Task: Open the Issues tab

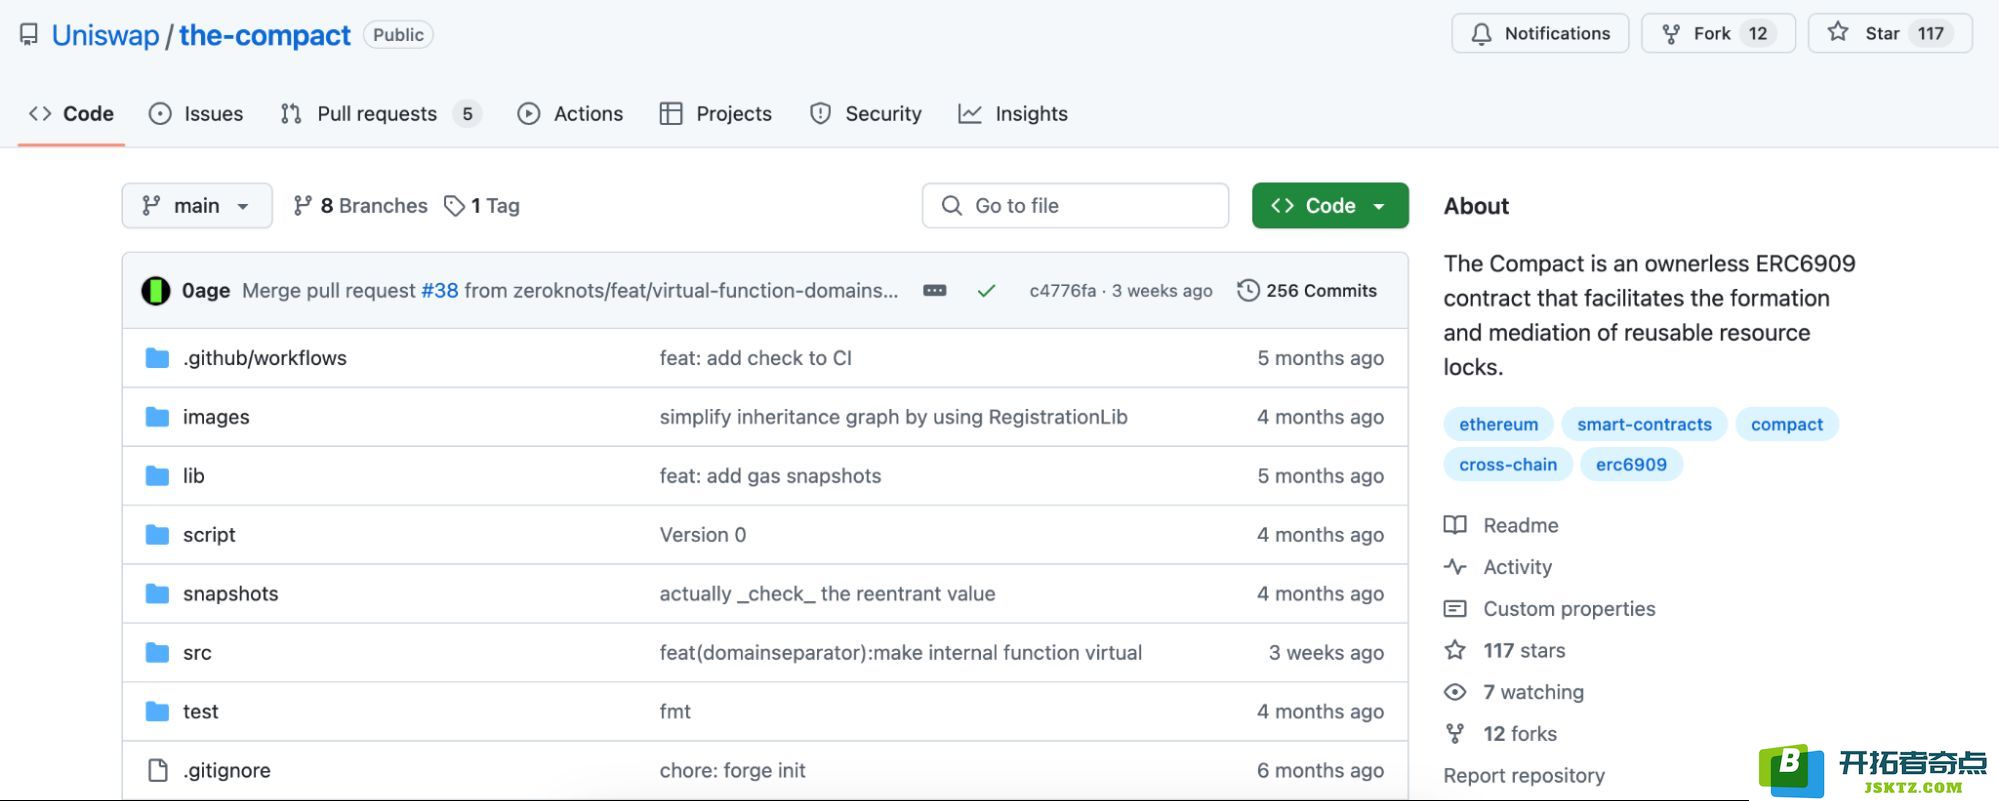Action: tap(196, 114)
